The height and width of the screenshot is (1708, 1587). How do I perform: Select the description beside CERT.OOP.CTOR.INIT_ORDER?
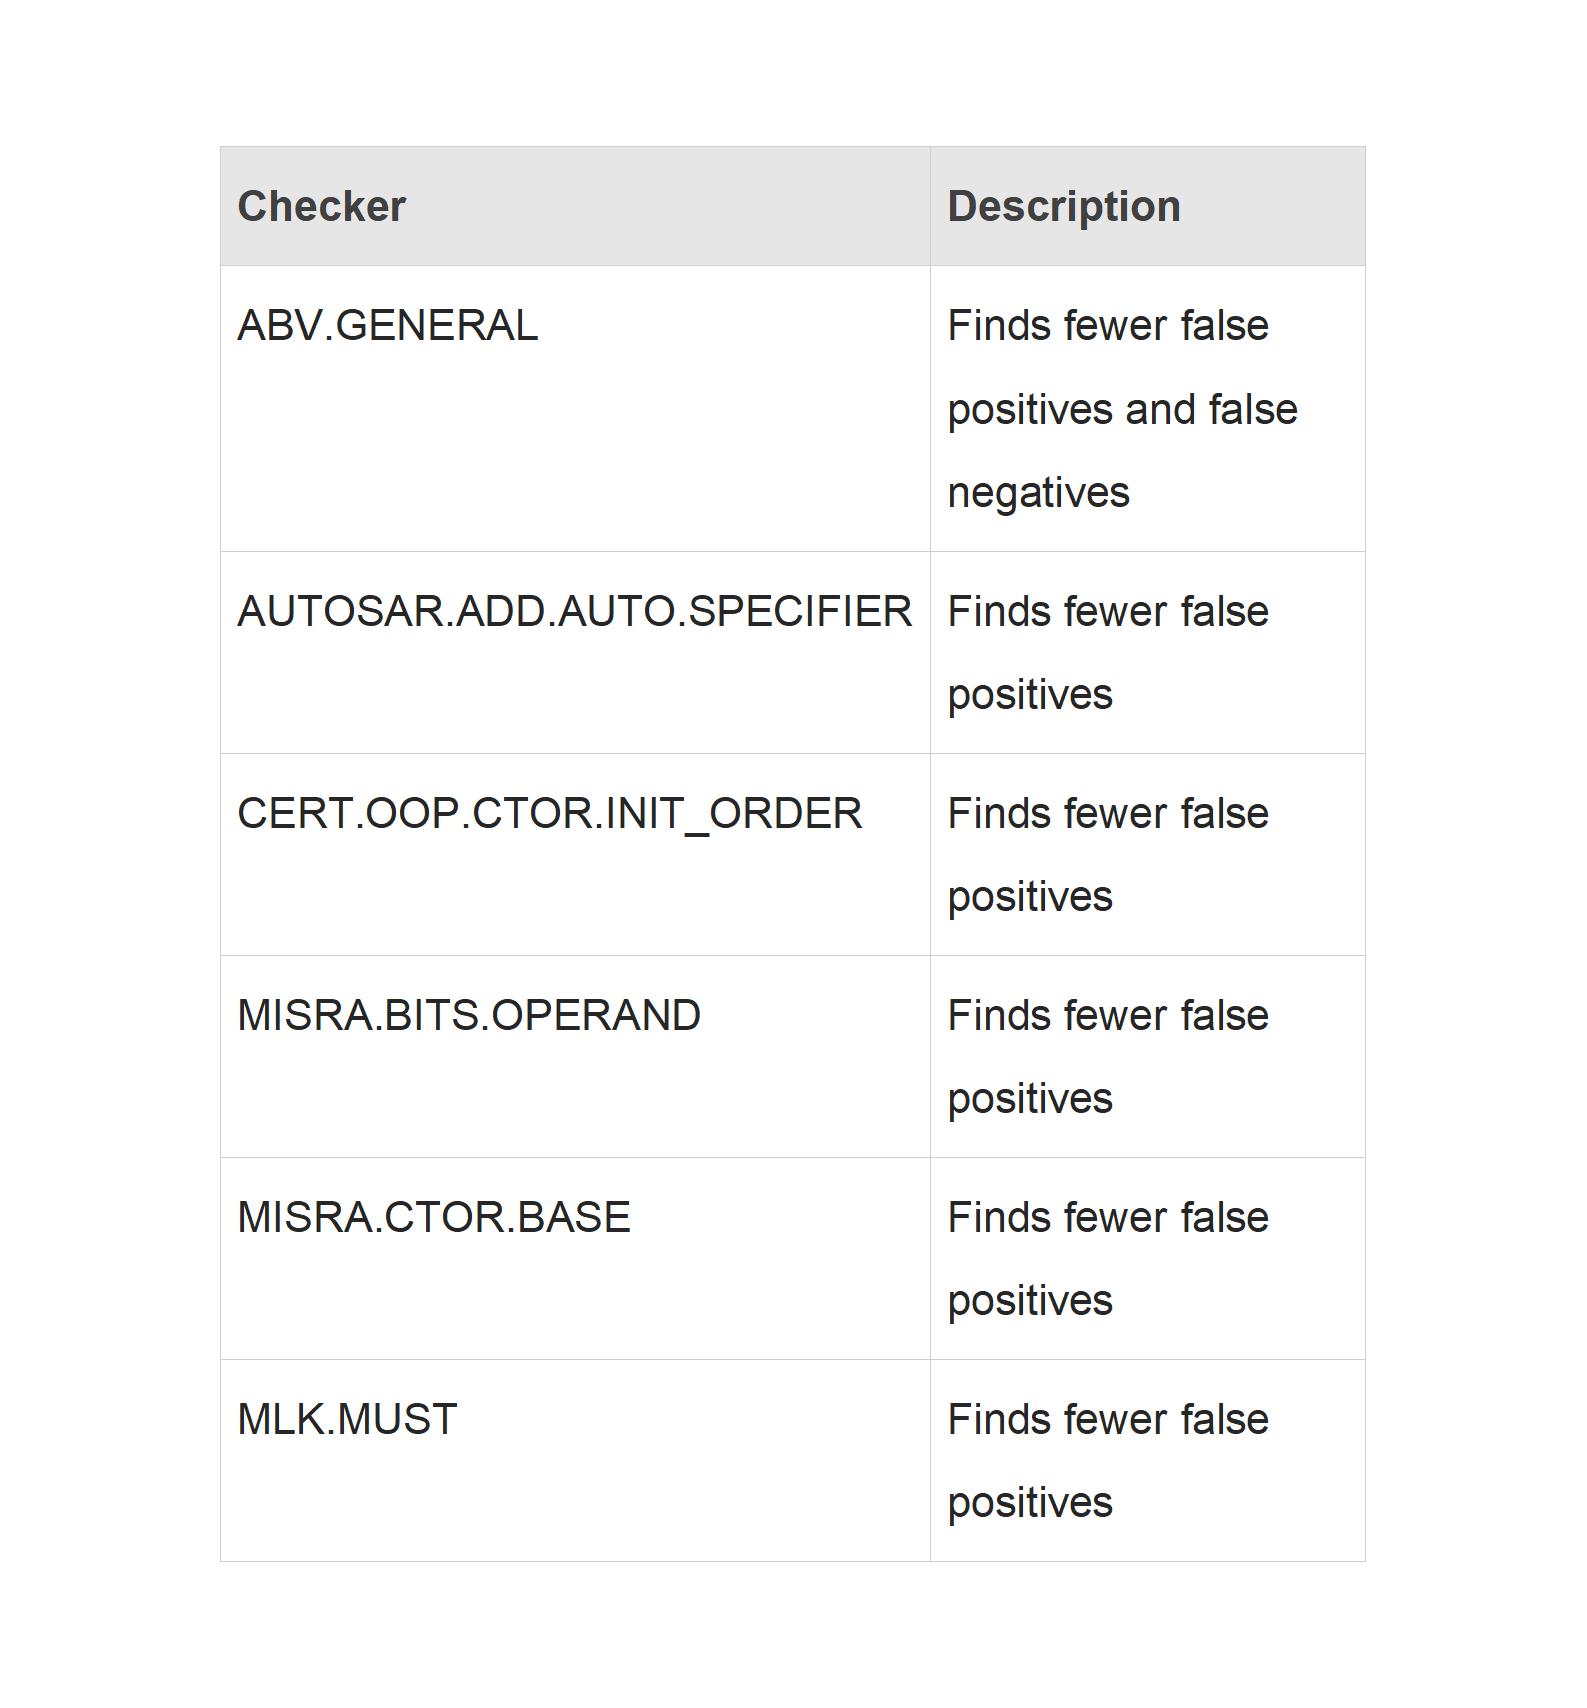coord(1107,855)
